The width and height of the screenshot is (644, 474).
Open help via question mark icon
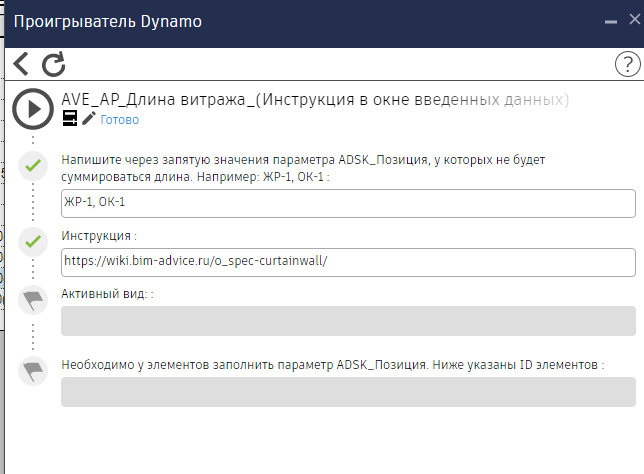point(627,64)
